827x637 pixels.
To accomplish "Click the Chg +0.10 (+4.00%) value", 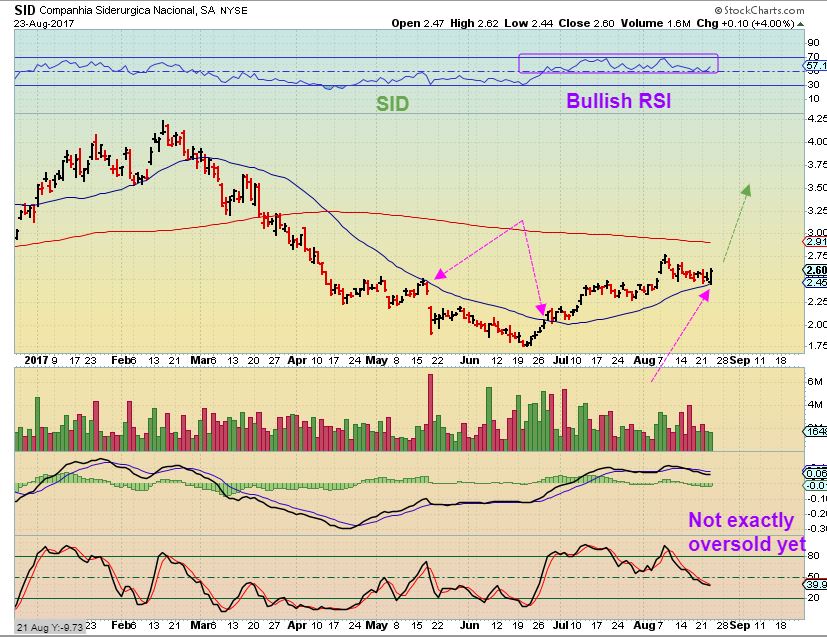I will (745, 23).
